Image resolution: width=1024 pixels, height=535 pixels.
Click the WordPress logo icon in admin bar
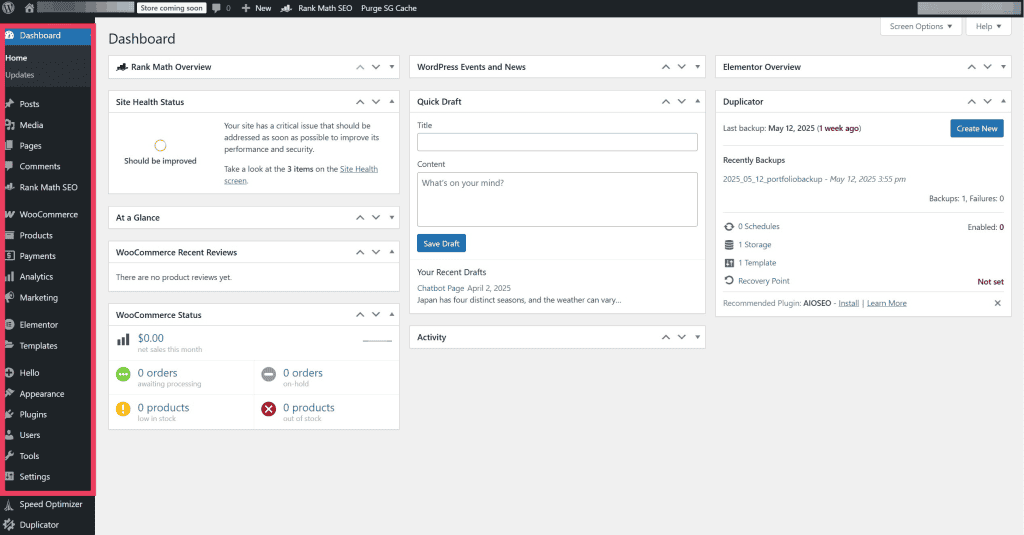pos(8,8)
